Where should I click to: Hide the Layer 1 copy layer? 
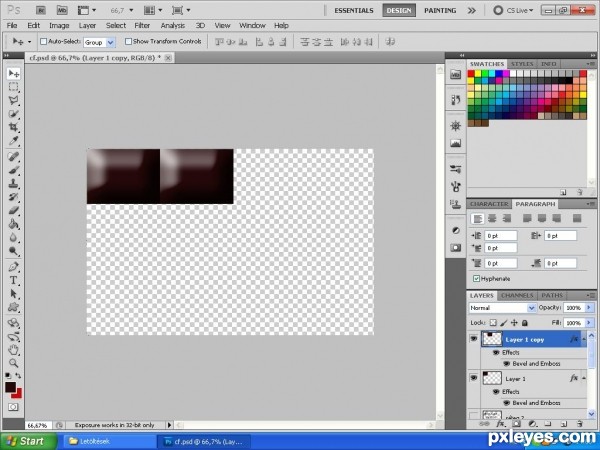pos(474,339)
